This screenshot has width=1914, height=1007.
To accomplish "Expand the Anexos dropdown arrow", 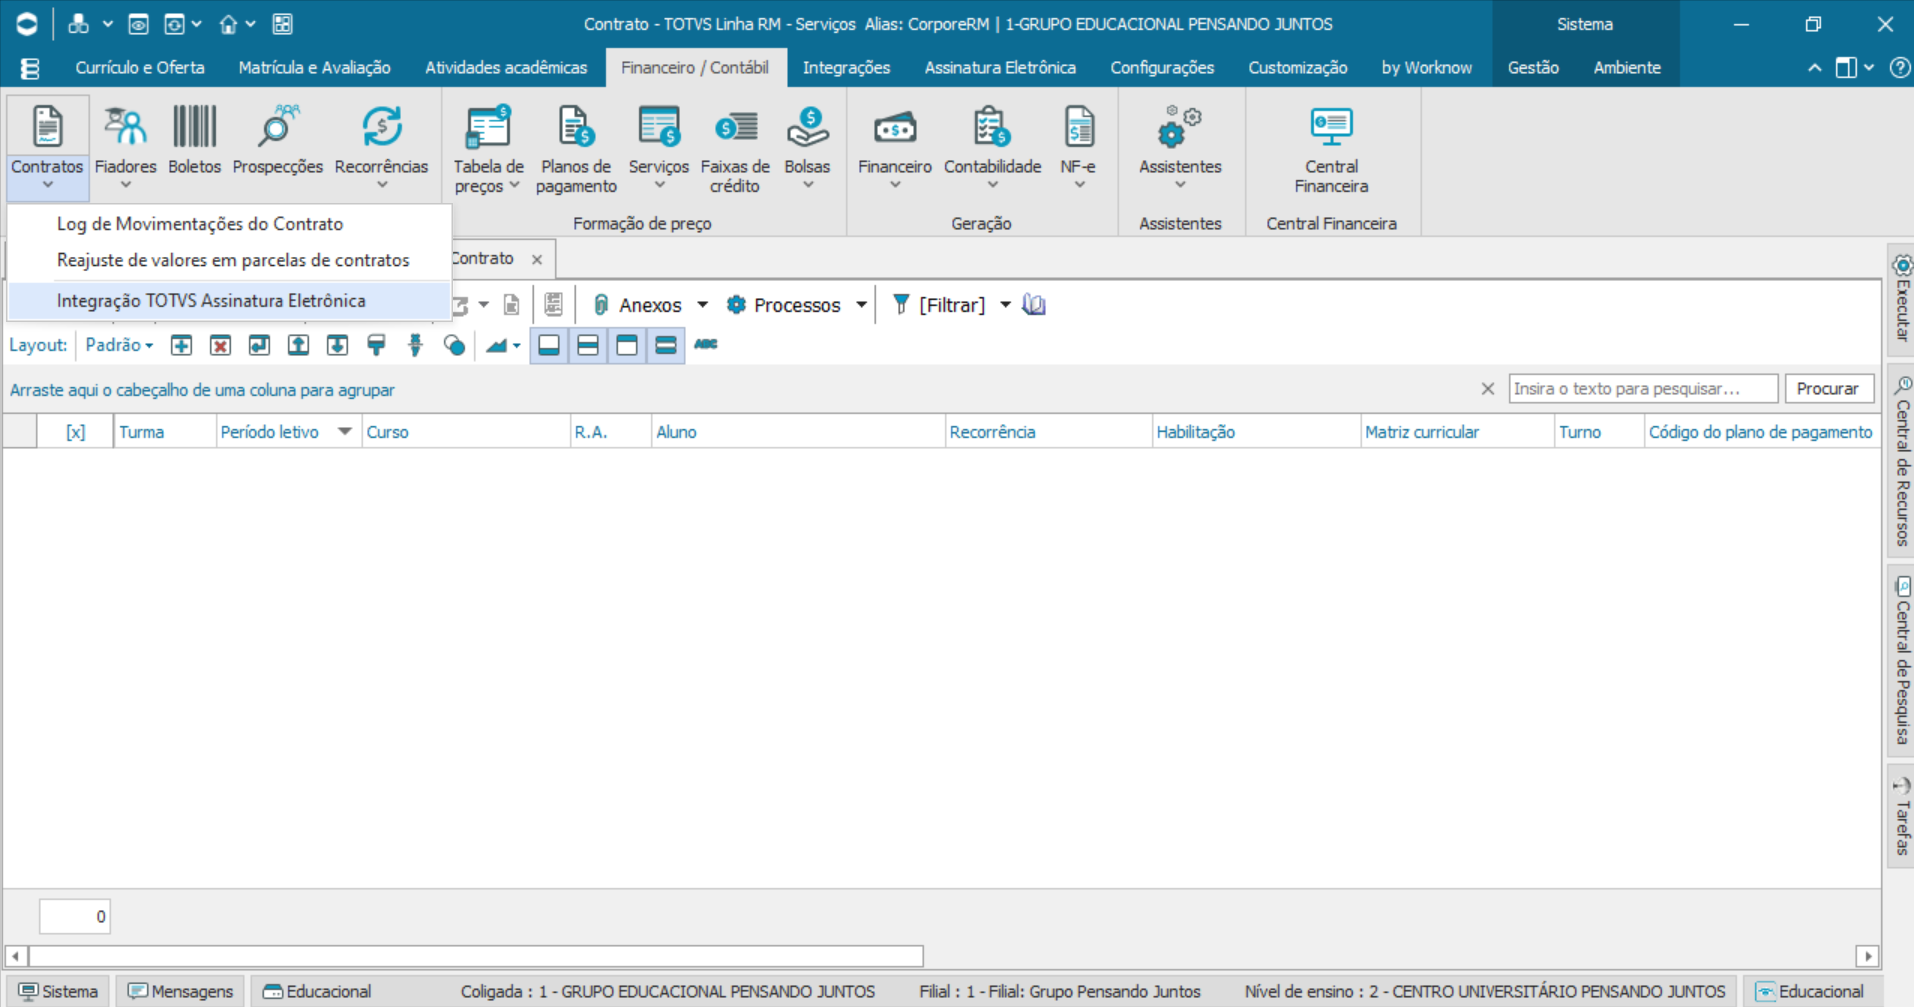I will (x=702, y=305).
